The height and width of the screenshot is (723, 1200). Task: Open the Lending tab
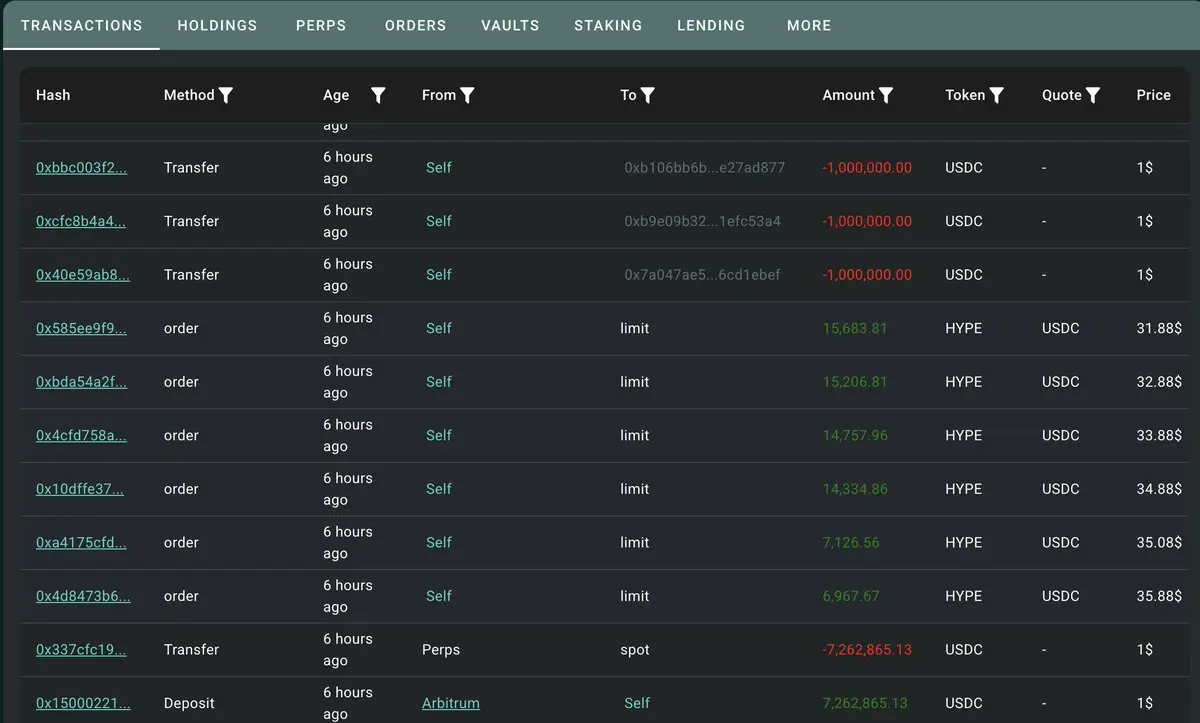711,25
